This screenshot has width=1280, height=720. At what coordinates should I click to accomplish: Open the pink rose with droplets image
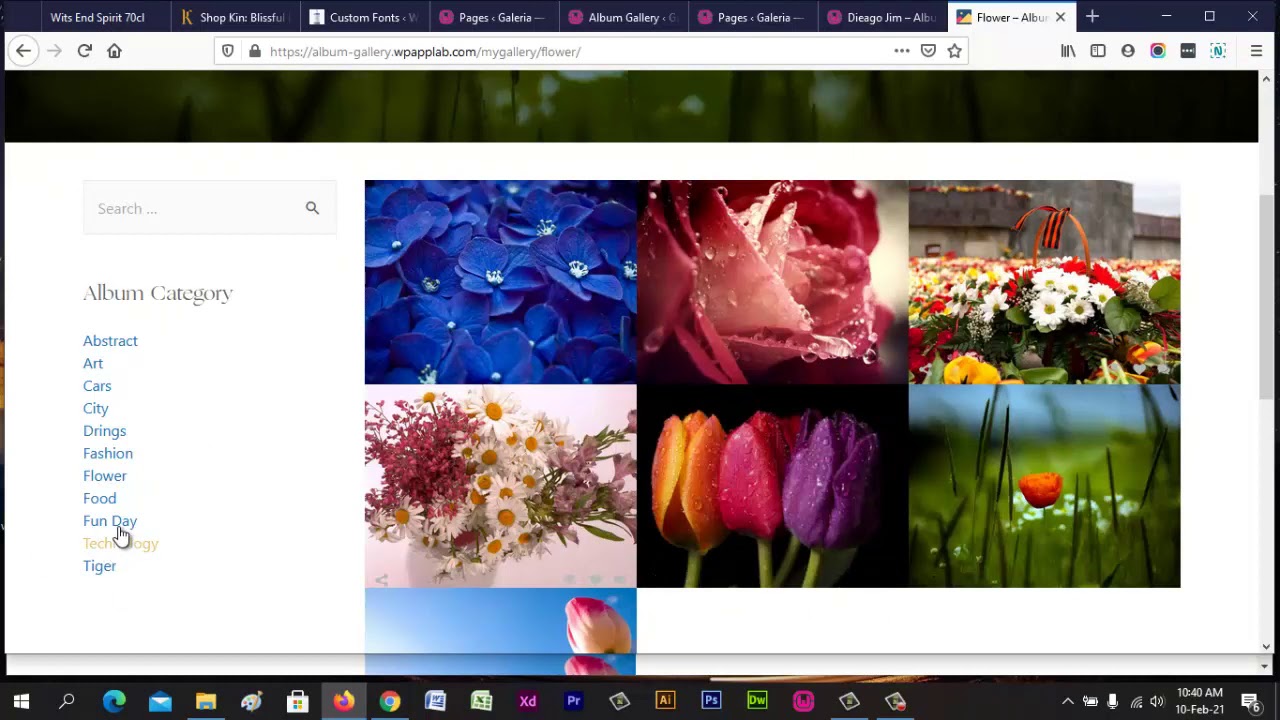tap(772, 282)
